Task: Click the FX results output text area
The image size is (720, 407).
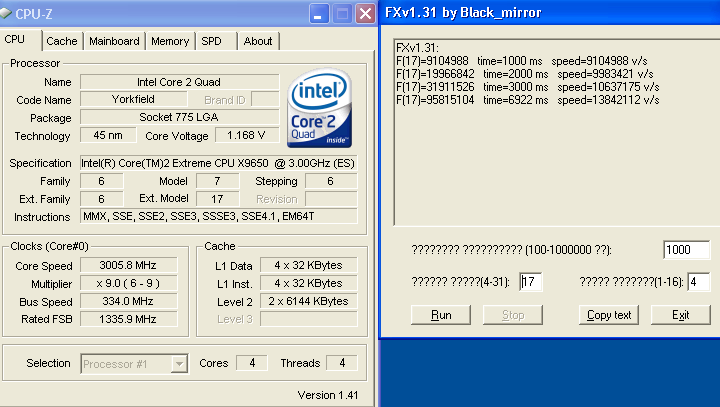Action: pyautogui.click(x=557, y=133)
